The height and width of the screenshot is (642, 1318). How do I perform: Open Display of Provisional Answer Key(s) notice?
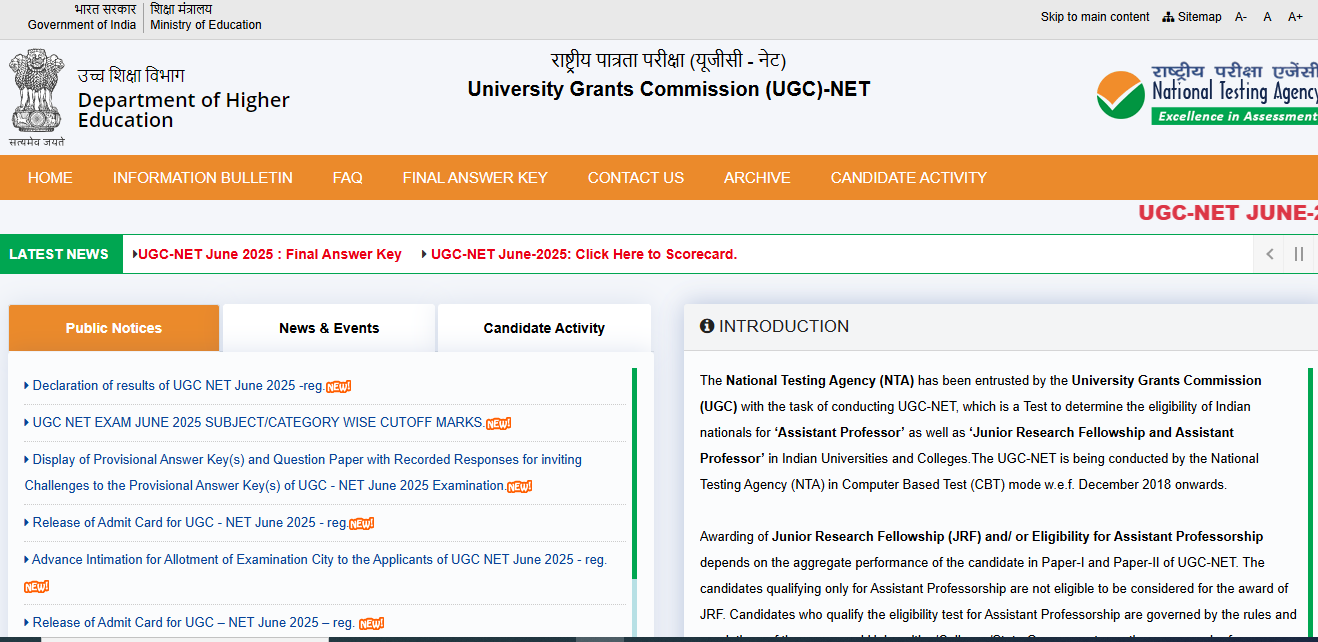coord(303,473)
